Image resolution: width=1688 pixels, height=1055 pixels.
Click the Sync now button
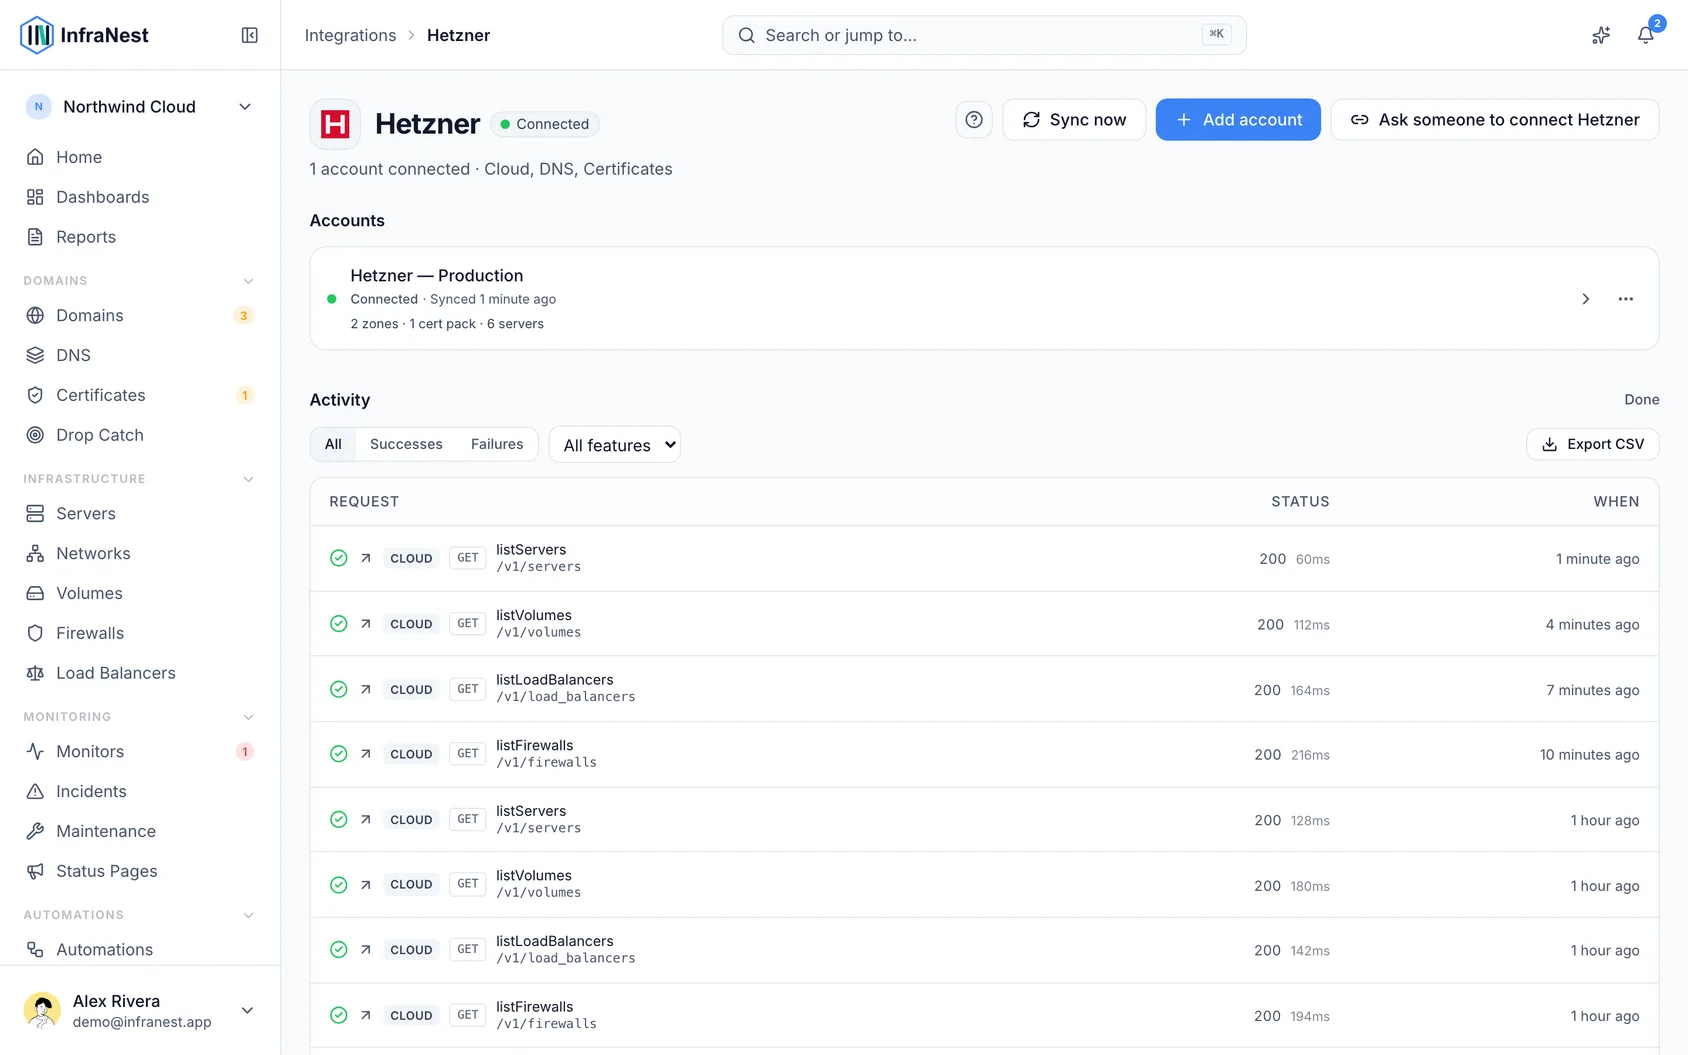click(1074, 120)
